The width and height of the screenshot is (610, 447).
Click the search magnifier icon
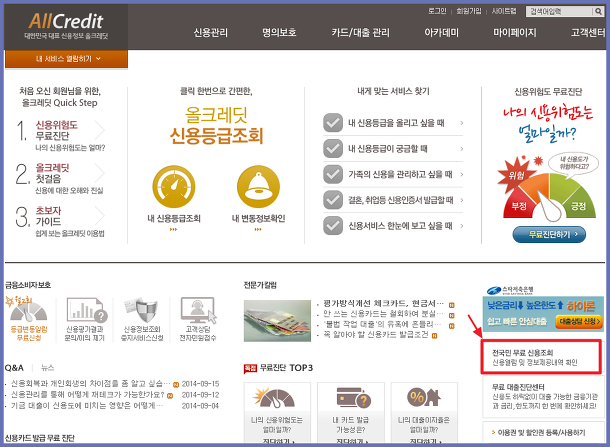click(598, 11)
